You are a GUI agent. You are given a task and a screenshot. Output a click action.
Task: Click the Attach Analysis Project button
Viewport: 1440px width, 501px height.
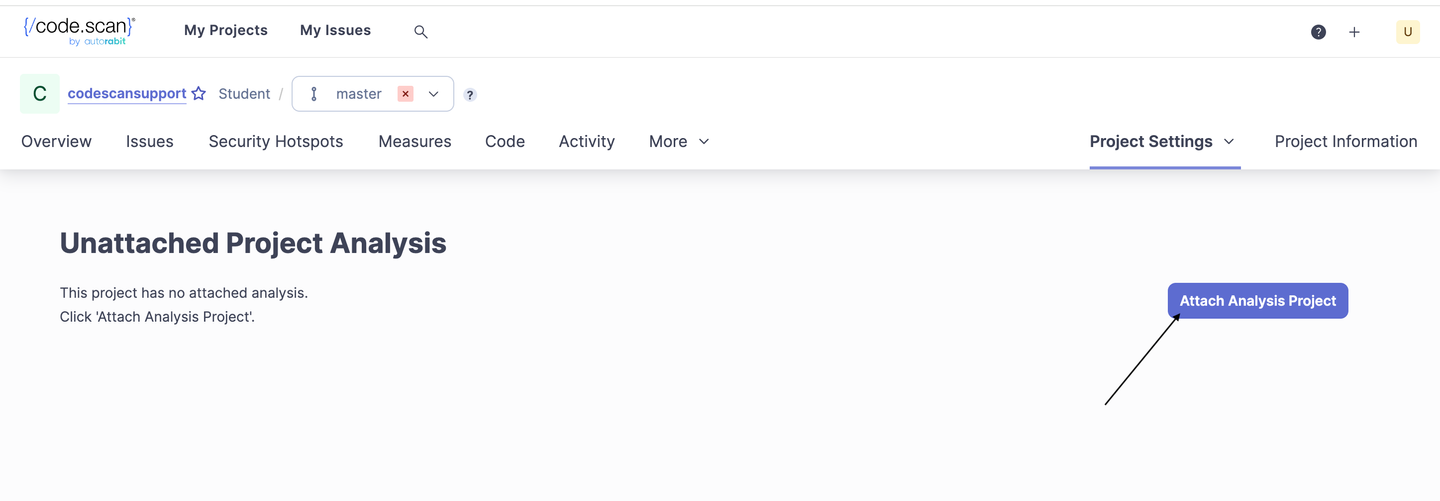[x=1257, y=301]
